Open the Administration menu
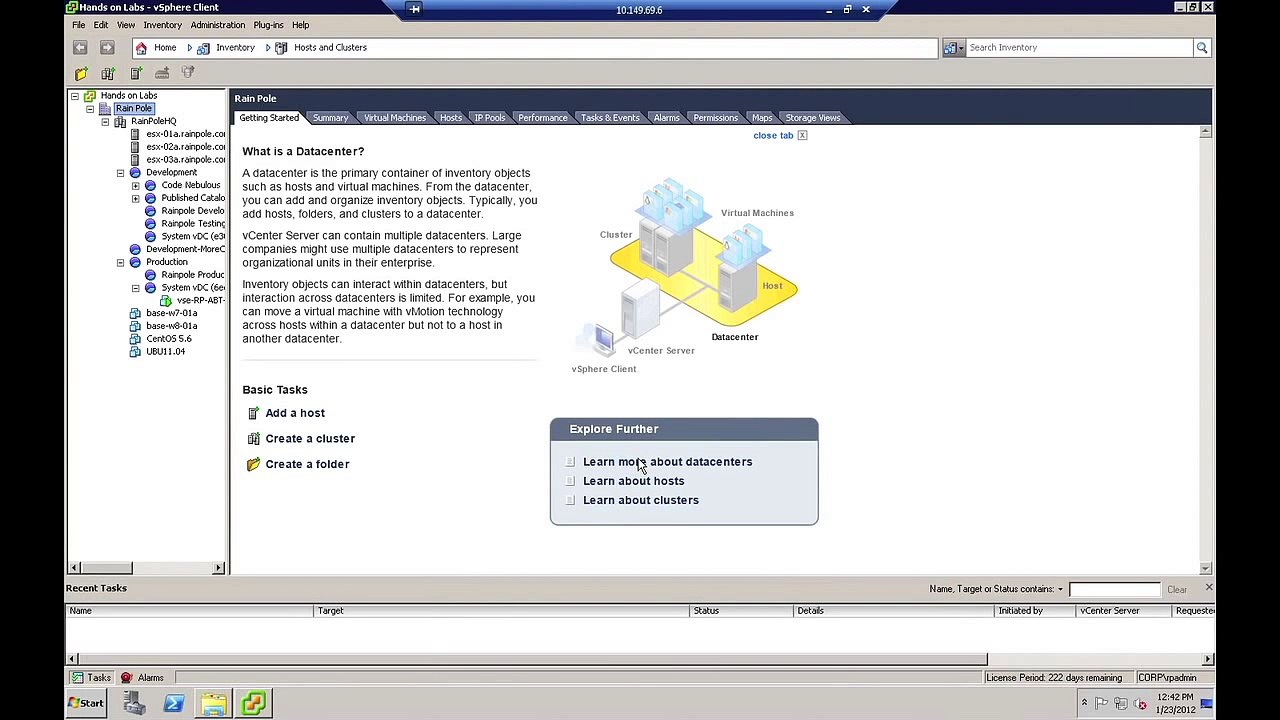The width and height of the screenshot is (1280, 720). [x=217, y=25]
